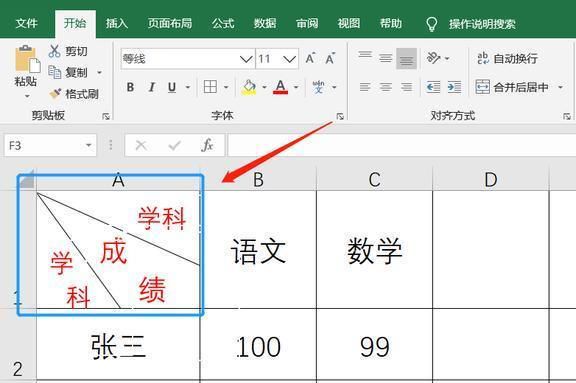Apply yellow fill color bucket

coord(249,87)
